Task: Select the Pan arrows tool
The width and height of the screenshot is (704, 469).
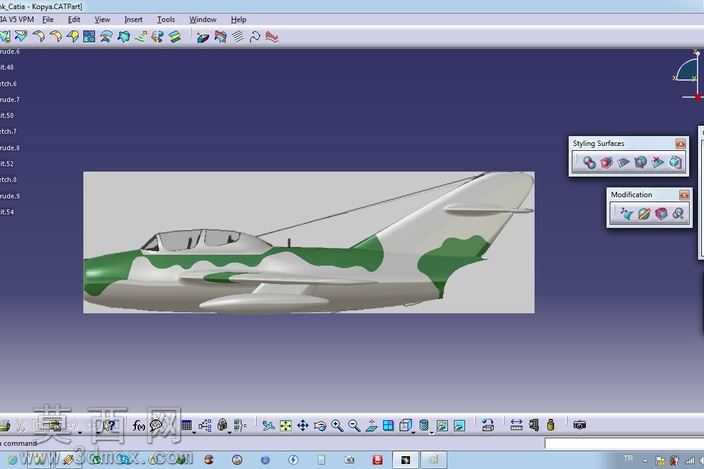Action: pyautogui.click(x=303, y=425)
